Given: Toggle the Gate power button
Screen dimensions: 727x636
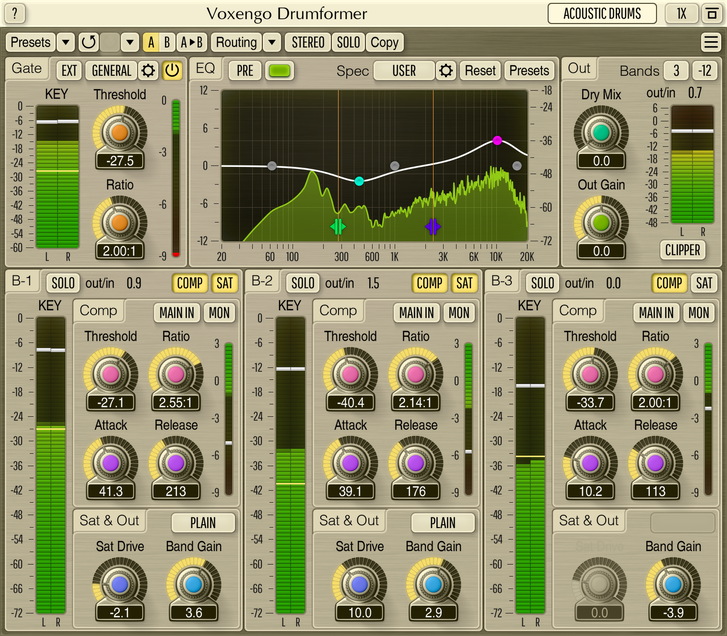Looking at the screenshot, I should tap(172, 70).
